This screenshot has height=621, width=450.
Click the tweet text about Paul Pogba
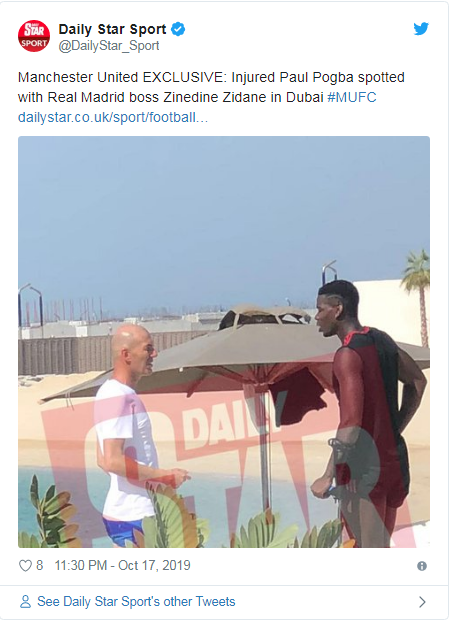(x=211, y=87)
